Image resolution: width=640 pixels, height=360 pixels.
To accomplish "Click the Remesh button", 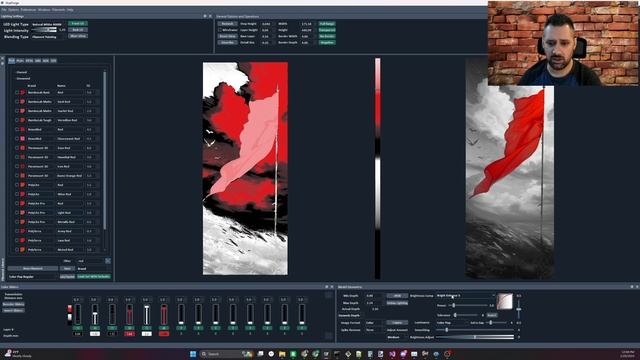I will (x=227, y=24).
